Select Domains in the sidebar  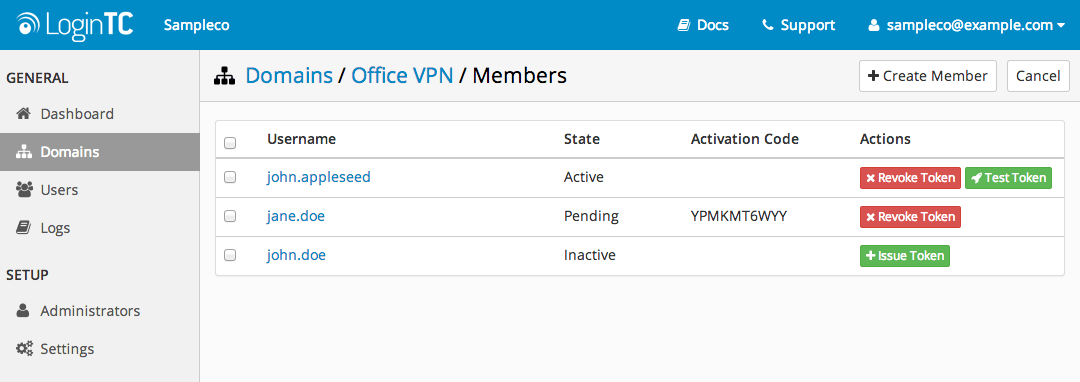click(x=100, y=152)
